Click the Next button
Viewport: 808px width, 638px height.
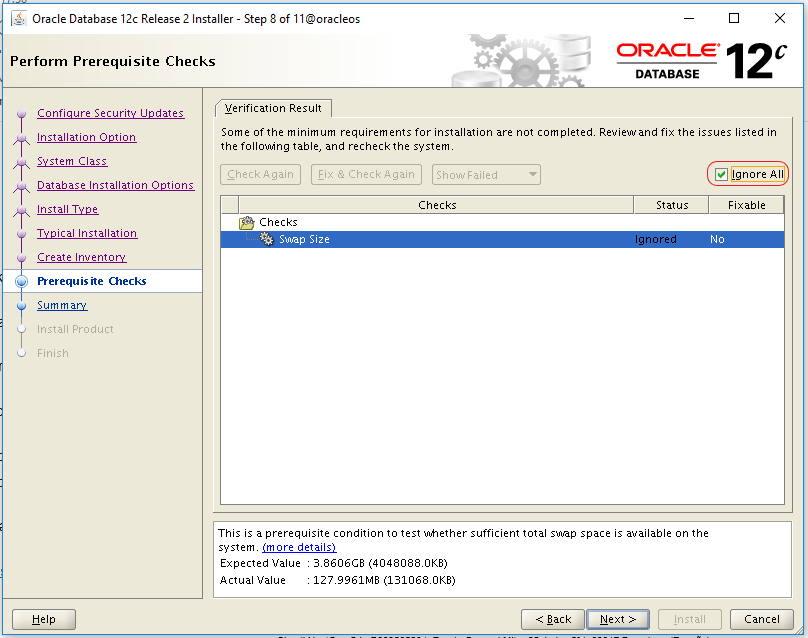pos(618,619)
